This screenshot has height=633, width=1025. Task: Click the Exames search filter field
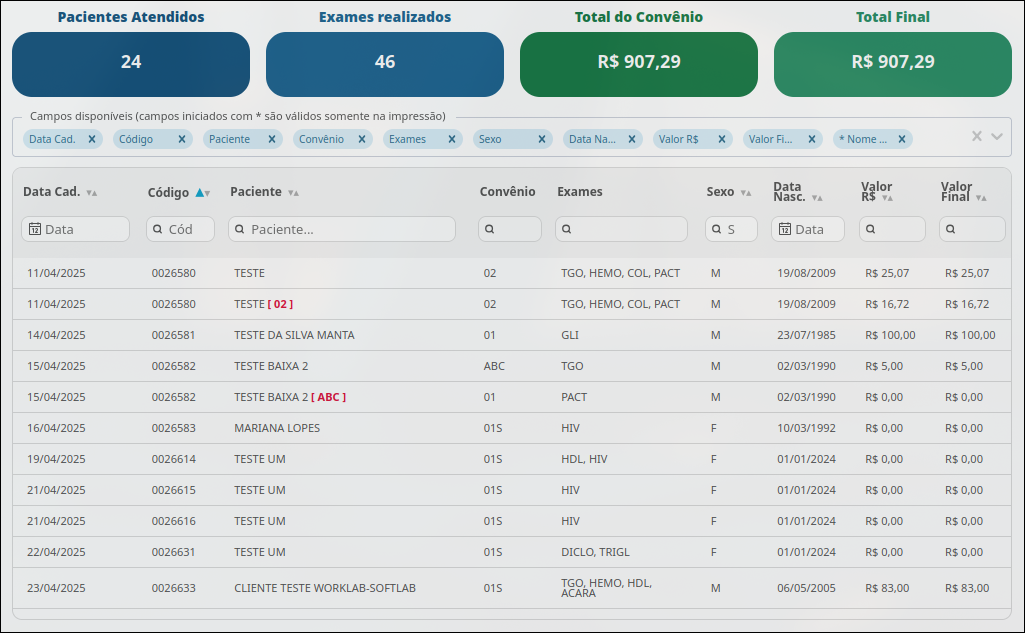pos(621,229)
